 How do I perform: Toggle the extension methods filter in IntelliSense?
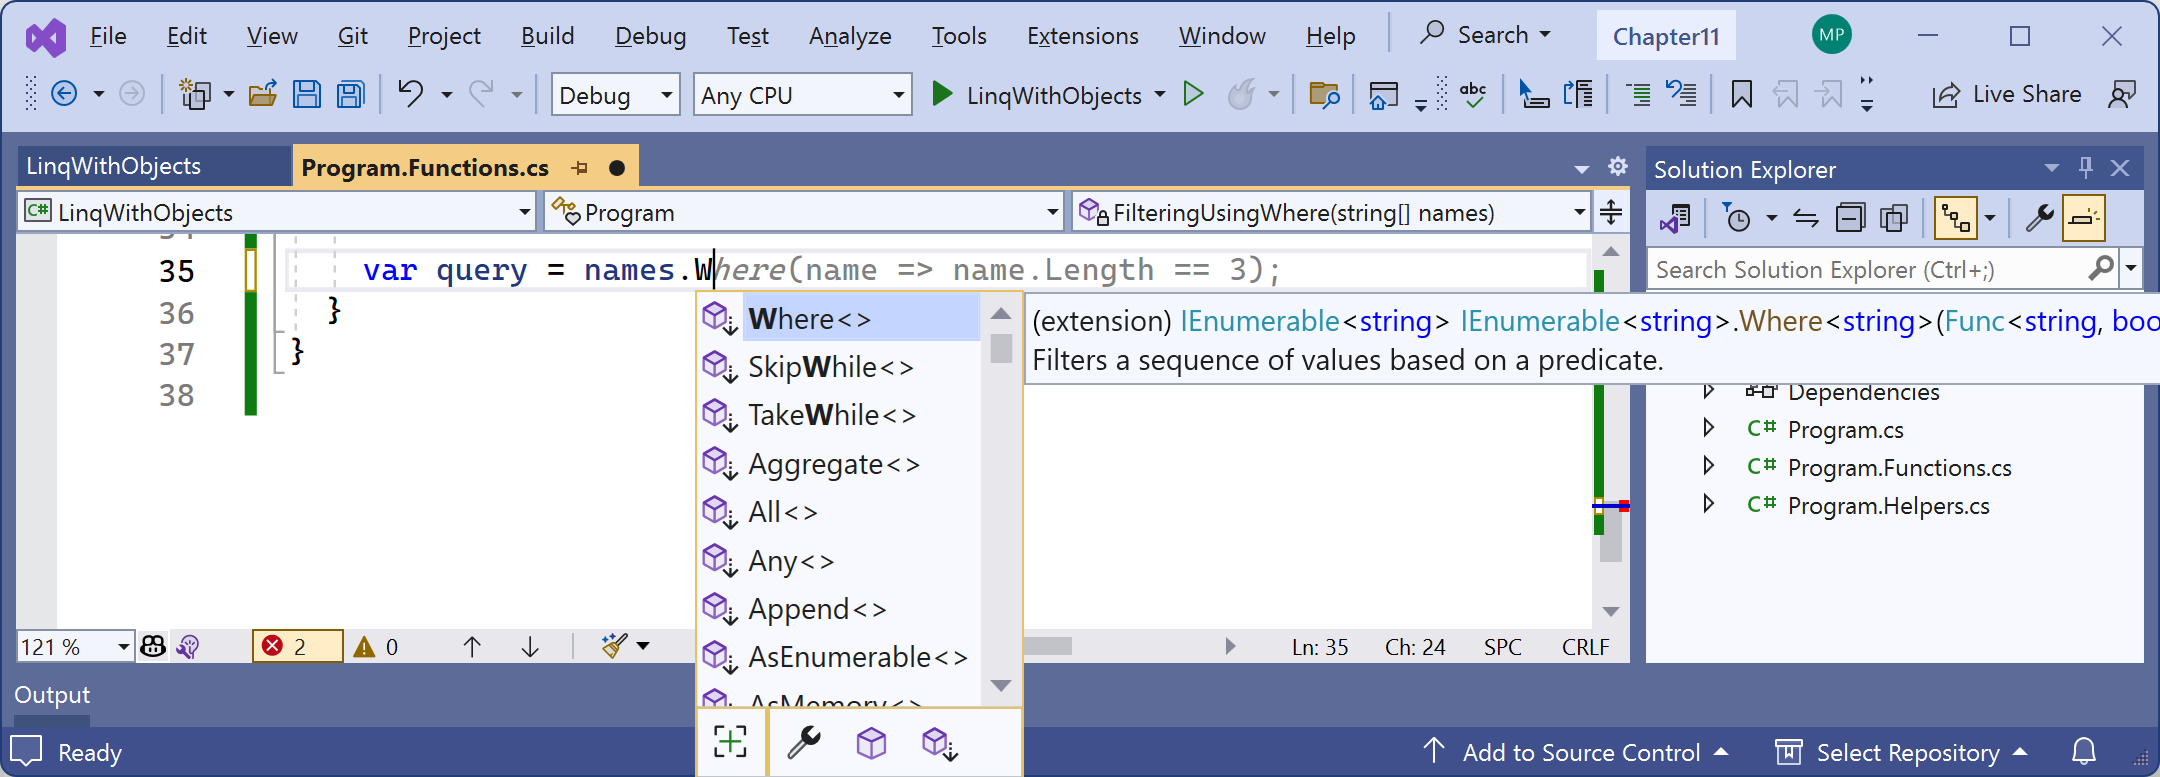[939, 743]
